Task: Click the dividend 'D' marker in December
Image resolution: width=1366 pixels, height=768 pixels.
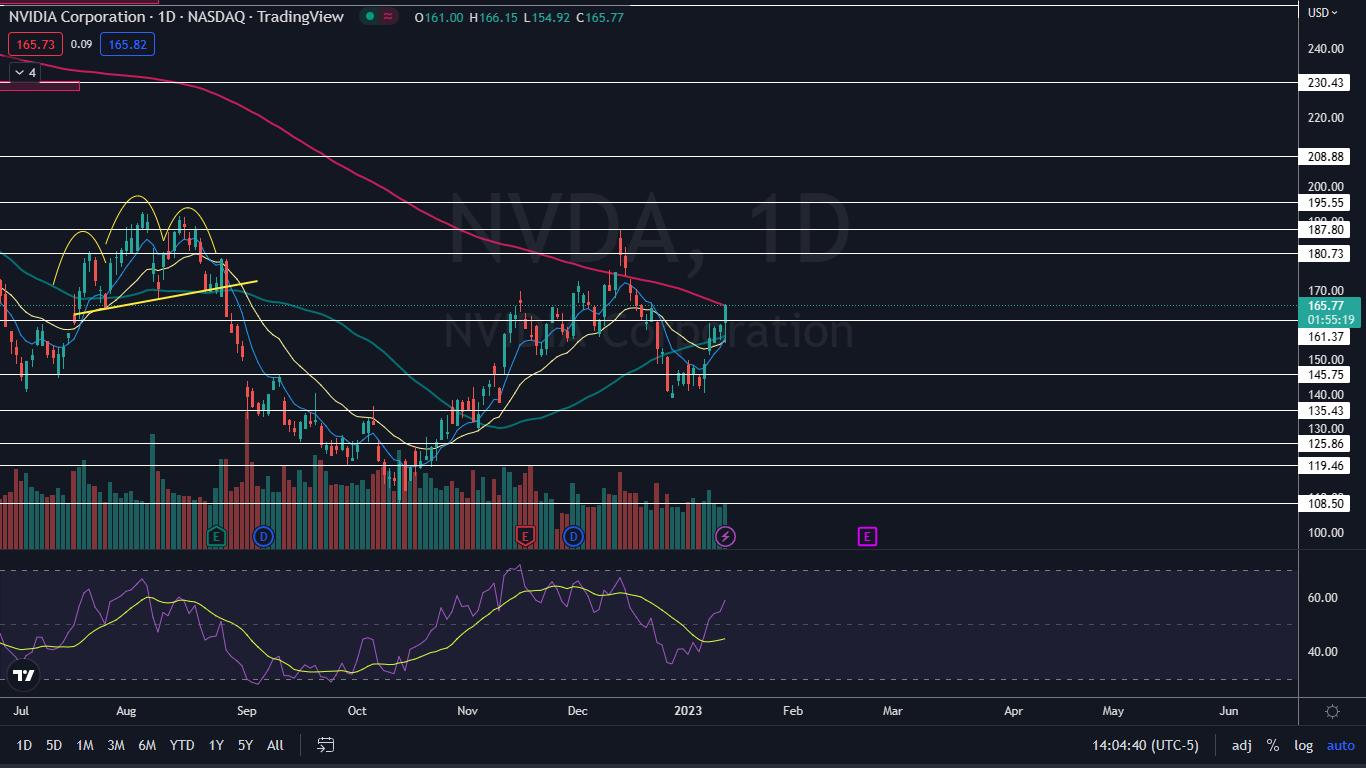Action: tap(573, 537)
